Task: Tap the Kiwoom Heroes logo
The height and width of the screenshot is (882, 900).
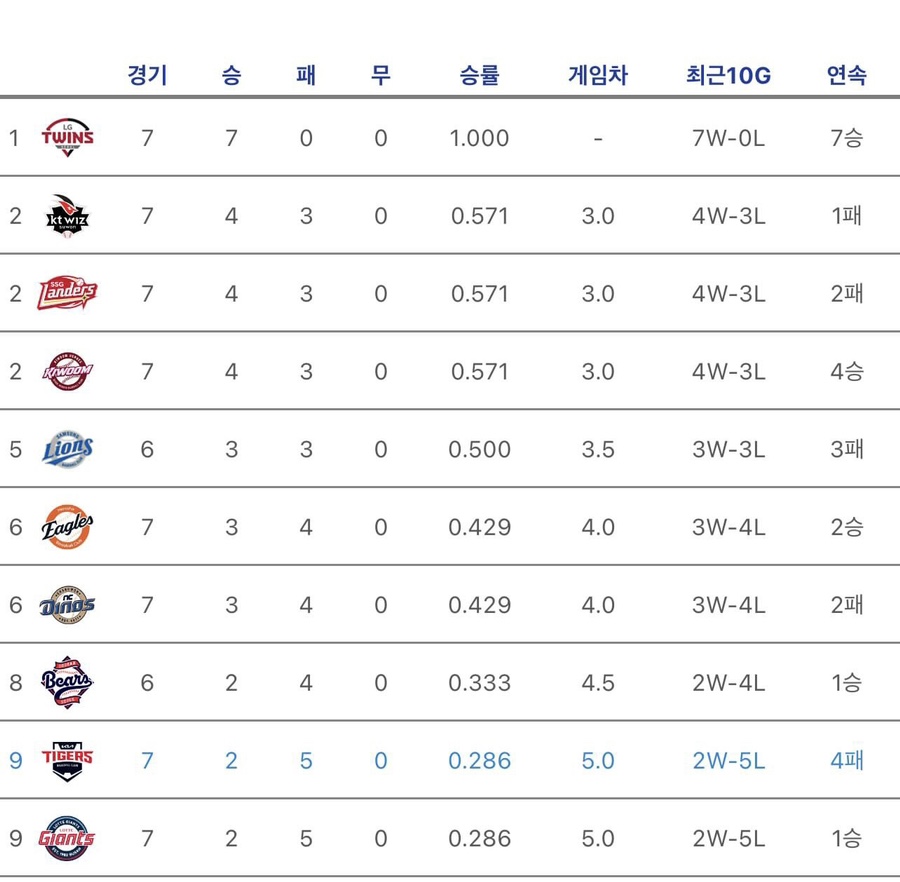Action: tap(67, 371)
